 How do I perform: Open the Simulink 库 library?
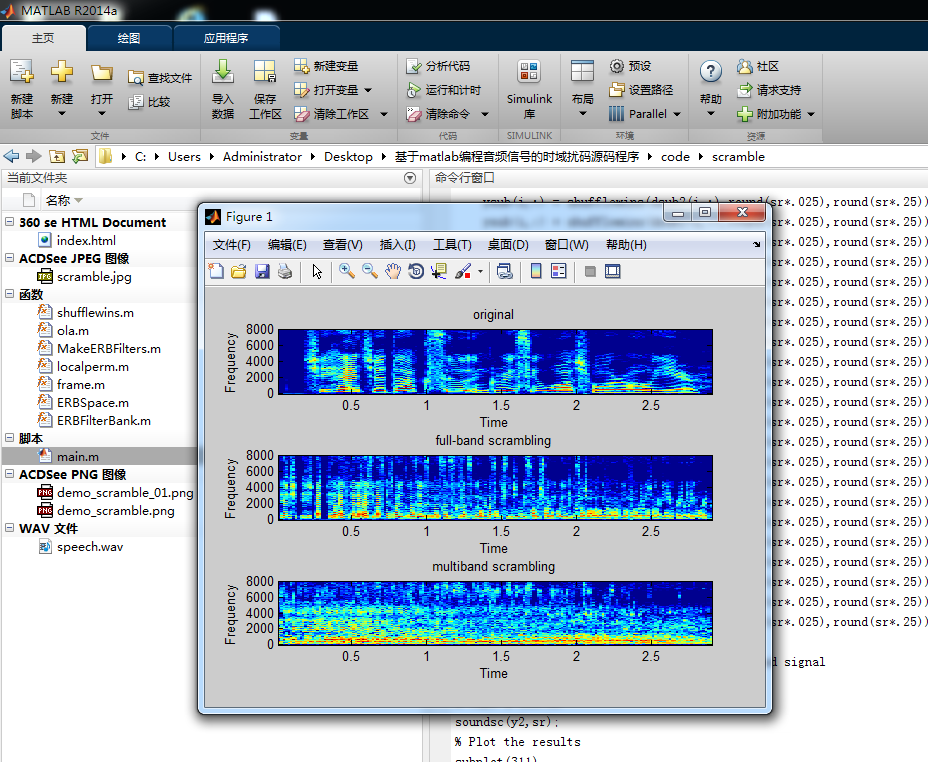(529, 89)
